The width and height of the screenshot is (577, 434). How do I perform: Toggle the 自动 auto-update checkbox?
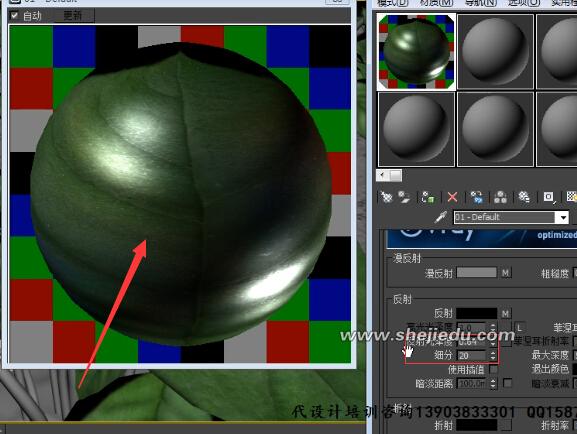pos(14,15)
